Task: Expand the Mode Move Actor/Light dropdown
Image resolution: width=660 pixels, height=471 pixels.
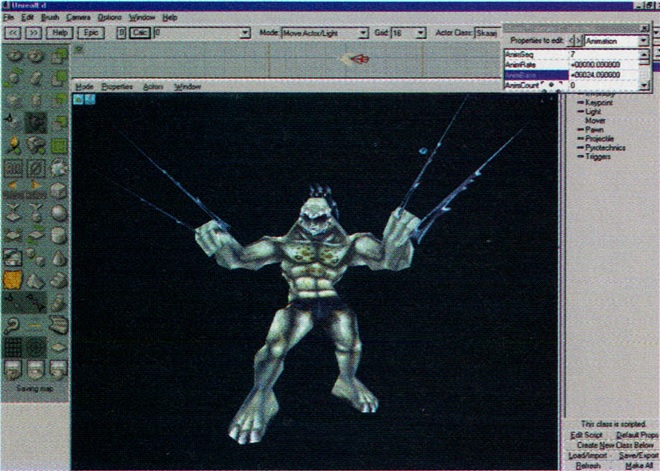Action: pyautogui.click(x=363, y=33)
